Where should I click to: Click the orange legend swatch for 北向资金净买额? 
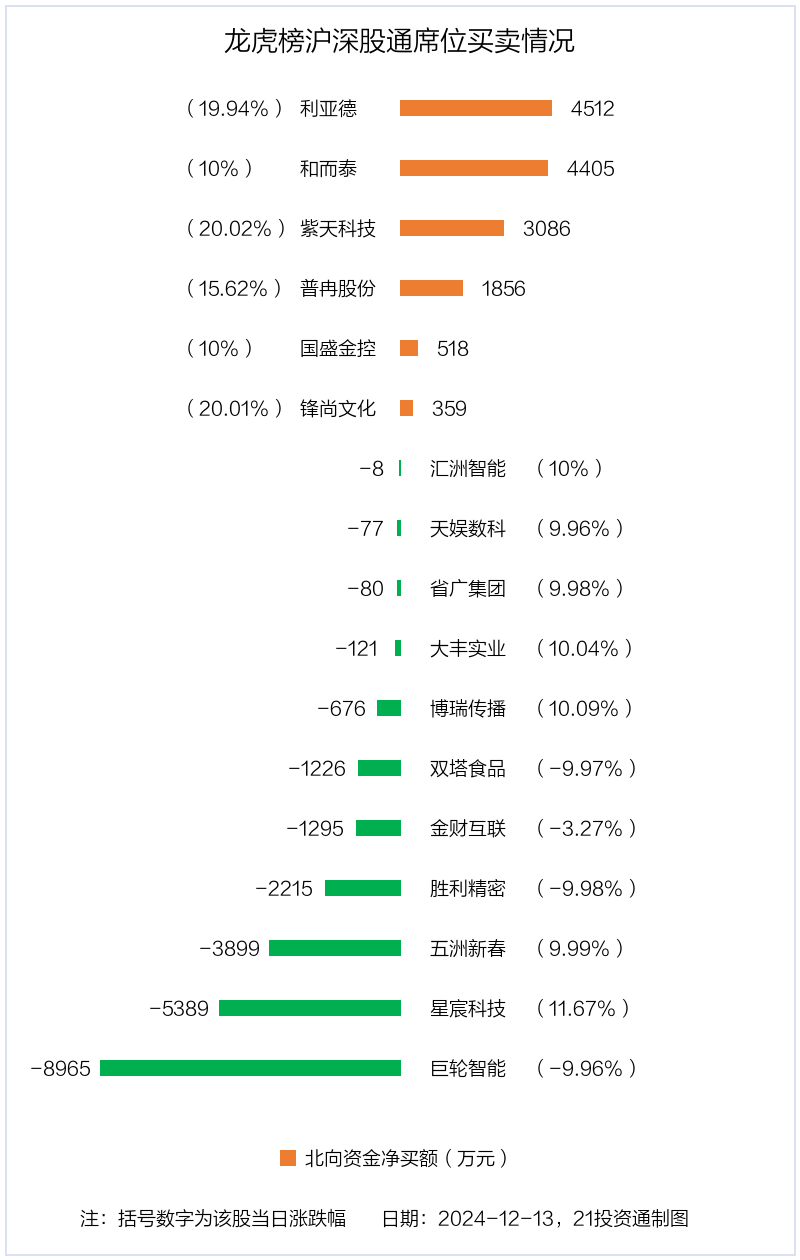(288, 1158)
